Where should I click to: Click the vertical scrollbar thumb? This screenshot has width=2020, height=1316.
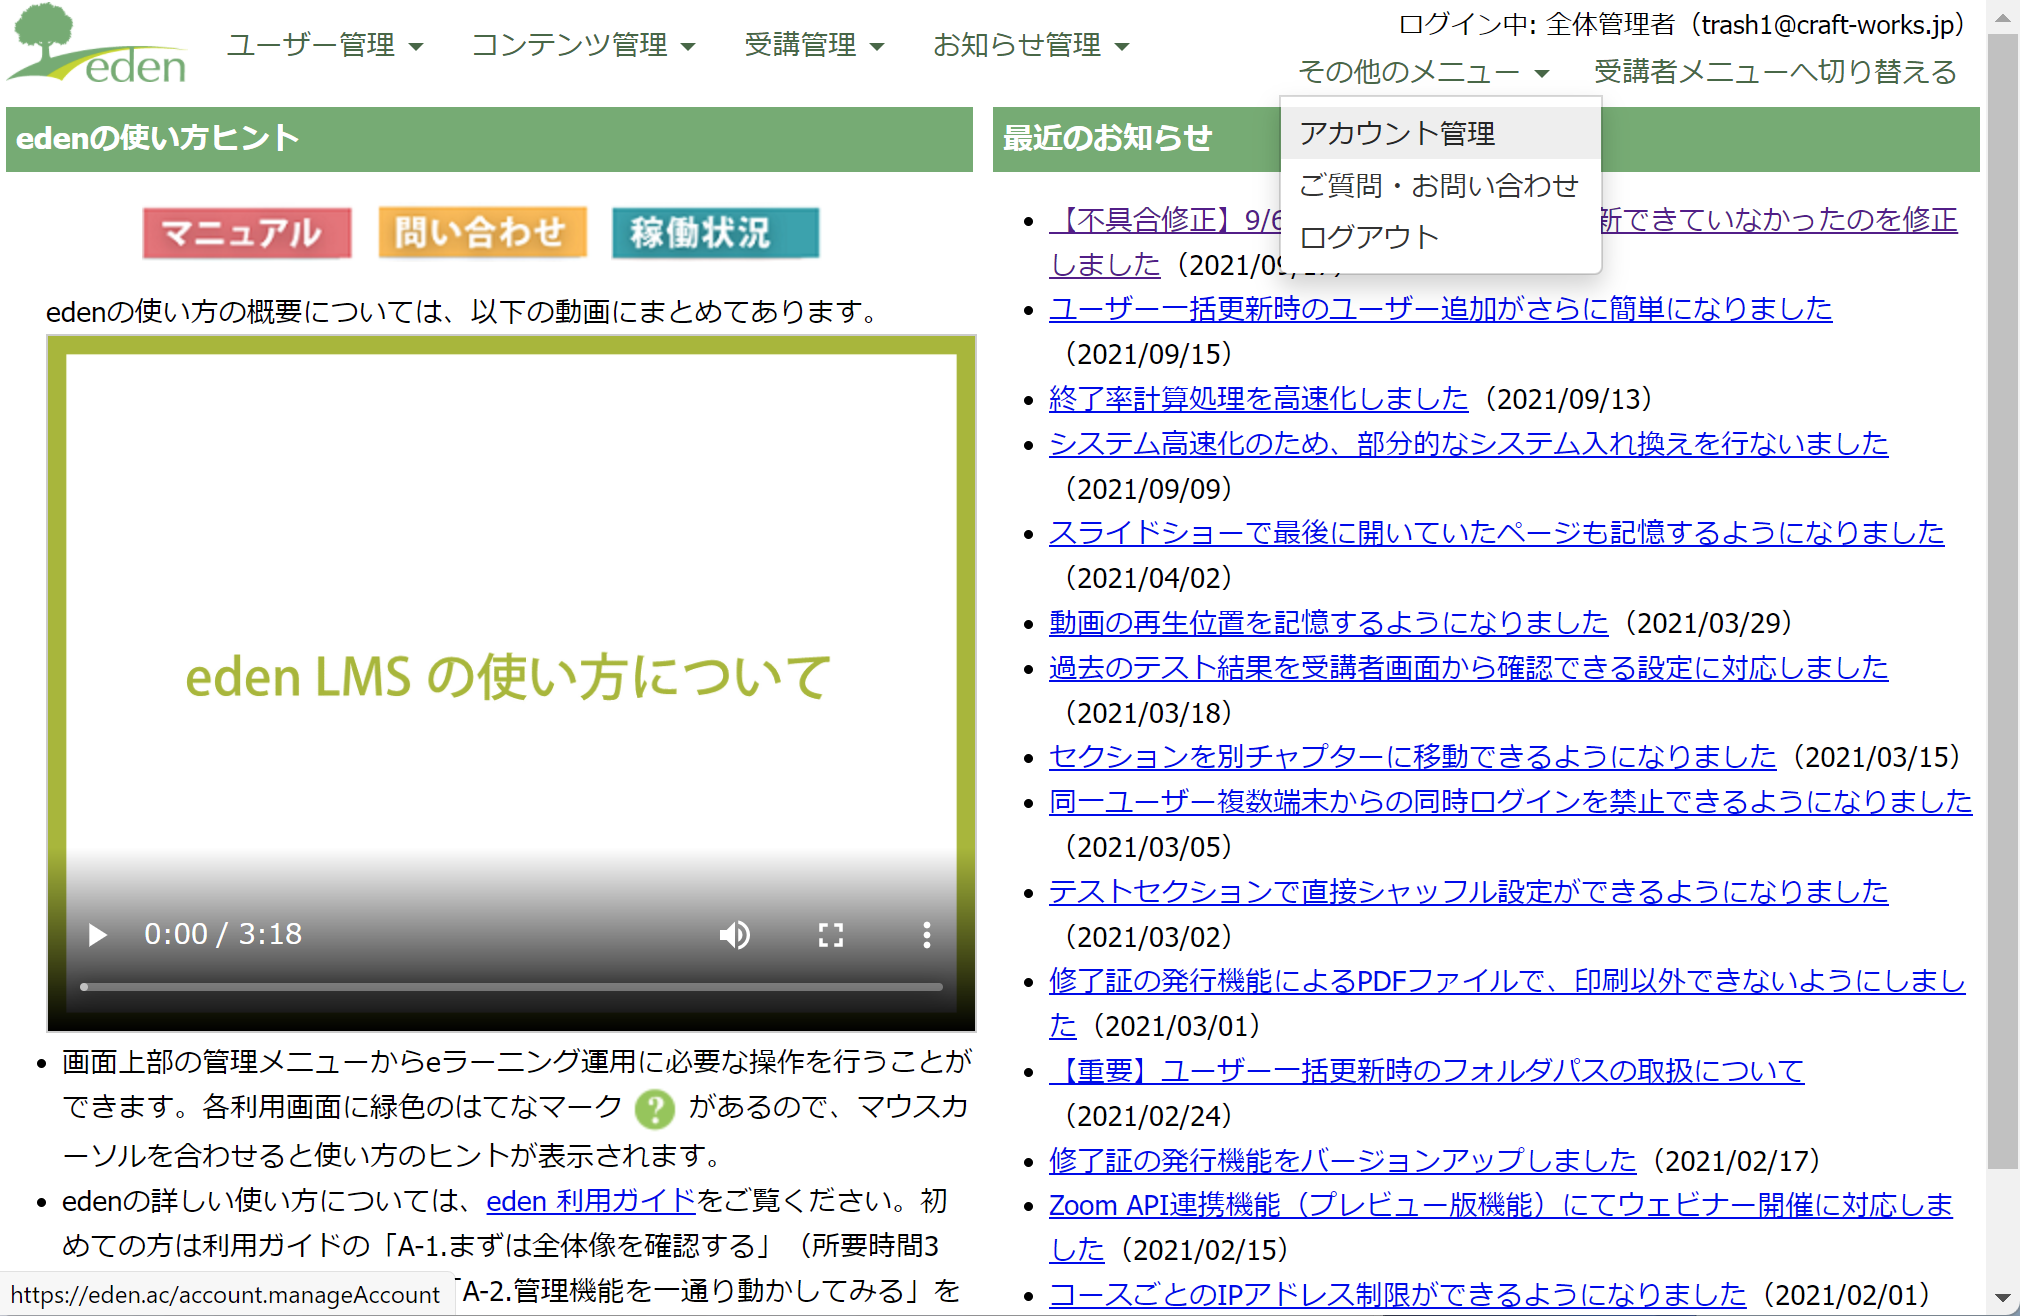[x=2002, y=600]
